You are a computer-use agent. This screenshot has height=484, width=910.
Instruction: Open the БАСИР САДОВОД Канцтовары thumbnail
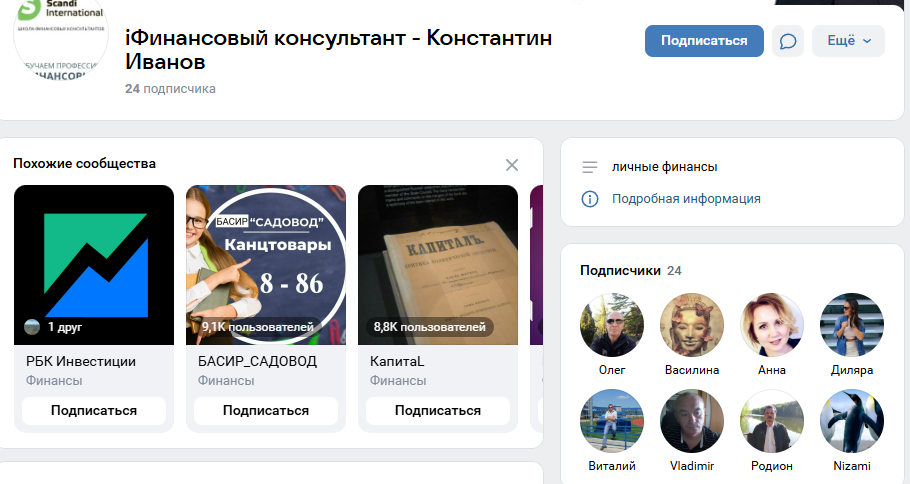[266, 265]
